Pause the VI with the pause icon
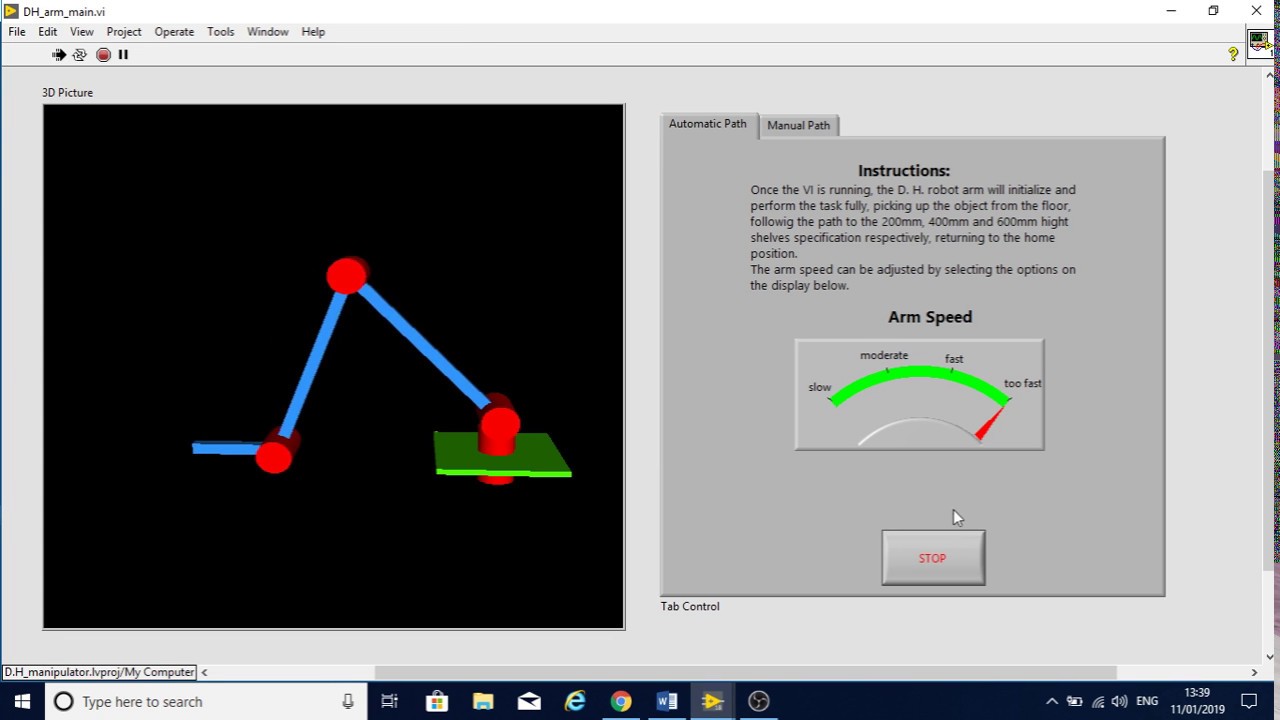Viewport: 1280px width, 720px height. pos(123,55)
